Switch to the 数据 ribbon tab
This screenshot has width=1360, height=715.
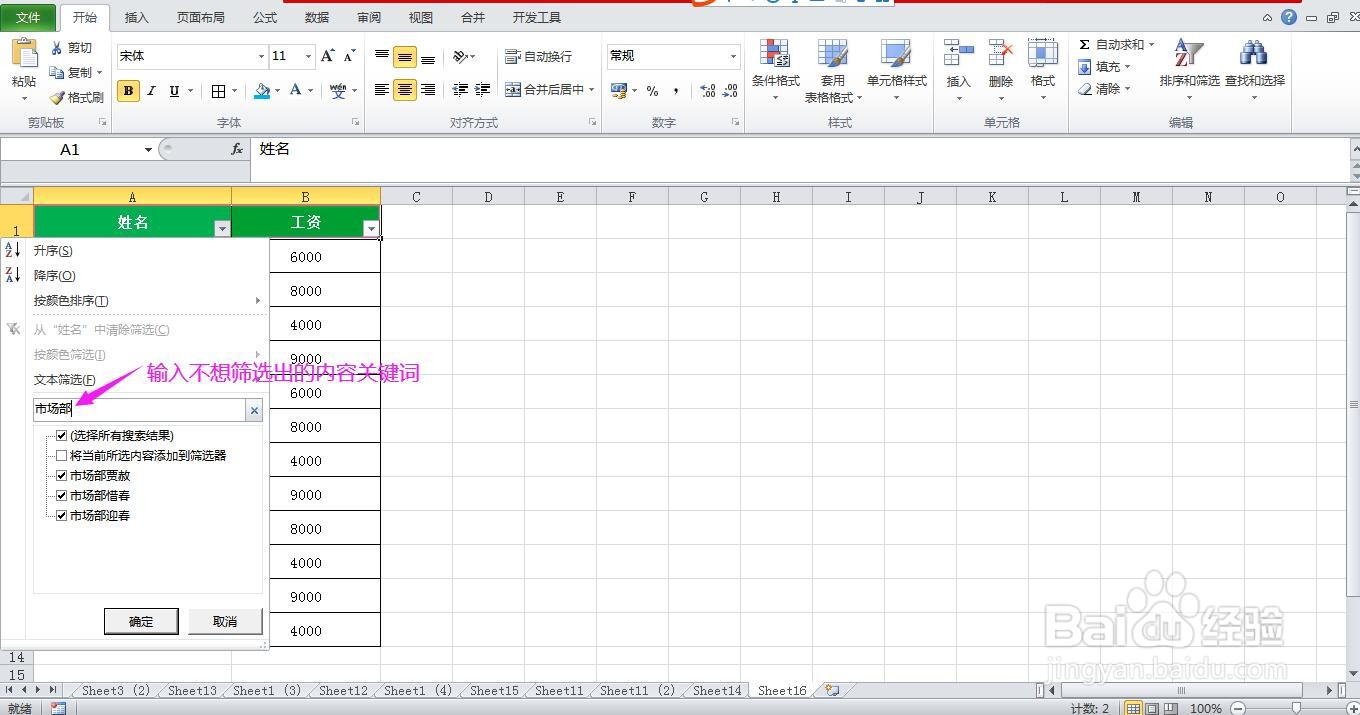pyautogui.click(x=315, y=16)
